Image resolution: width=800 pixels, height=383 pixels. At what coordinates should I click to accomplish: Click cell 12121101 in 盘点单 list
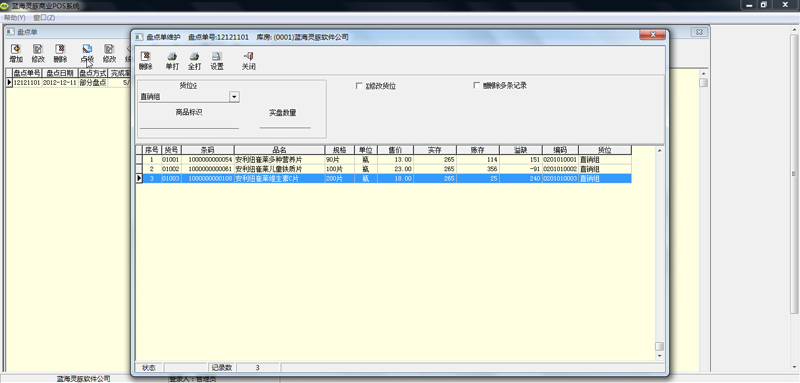(x=27, y=82)
